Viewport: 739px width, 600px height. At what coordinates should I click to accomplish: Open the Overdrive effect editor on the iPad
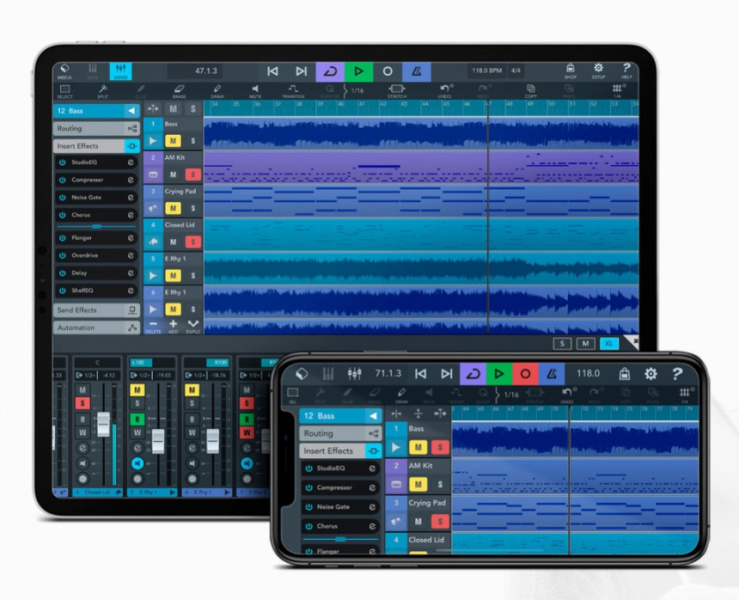tap(131, 255)
